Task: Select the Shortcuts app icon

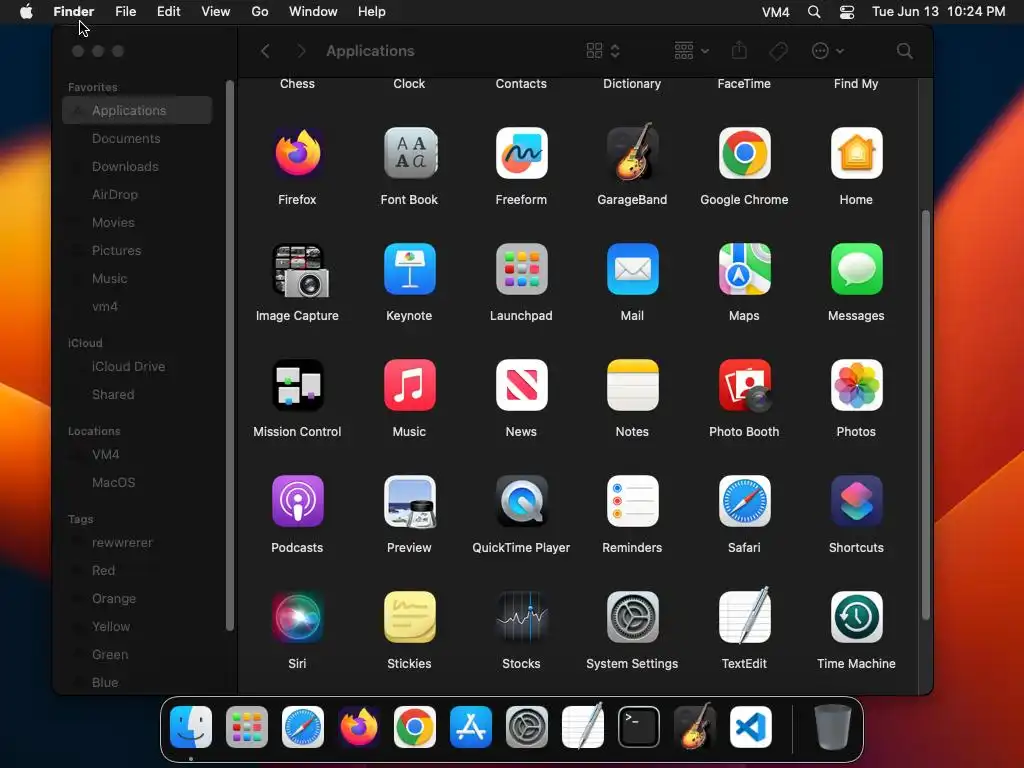Action: point(856,502)
